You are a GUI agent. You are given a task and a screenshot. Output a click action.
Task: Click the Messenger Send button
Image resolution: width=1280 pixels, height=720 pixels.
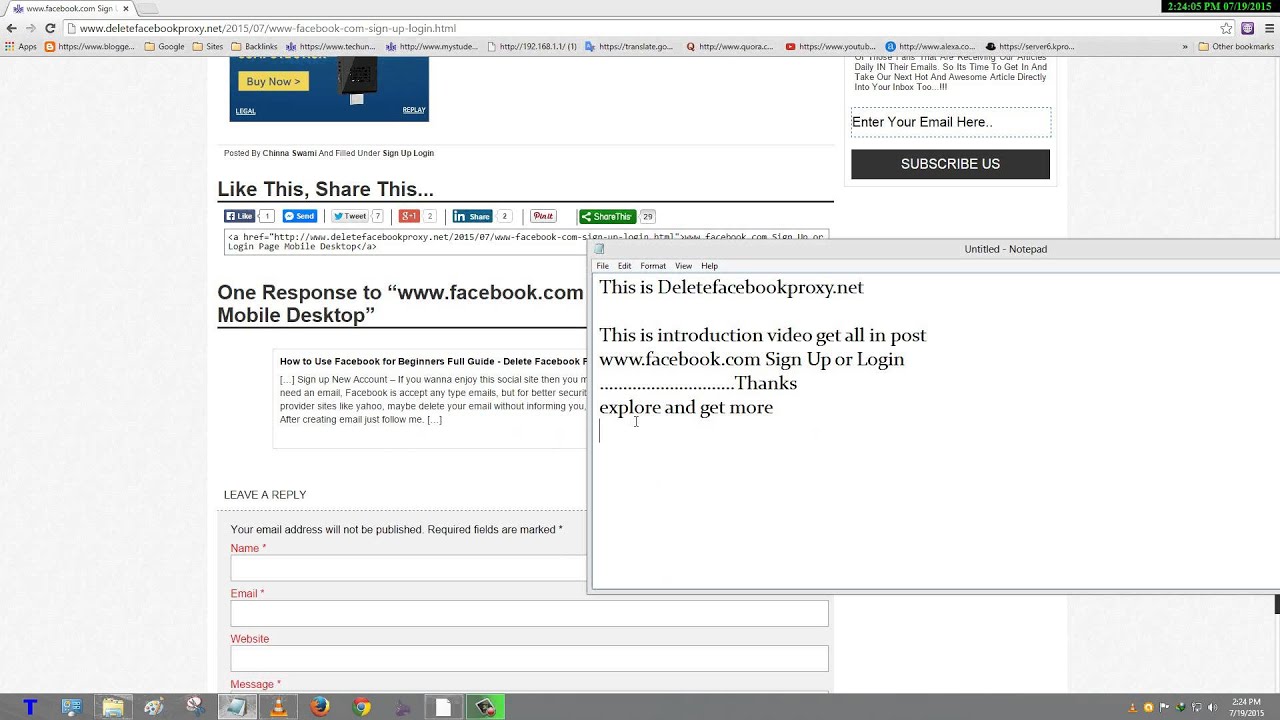(299, 216)
